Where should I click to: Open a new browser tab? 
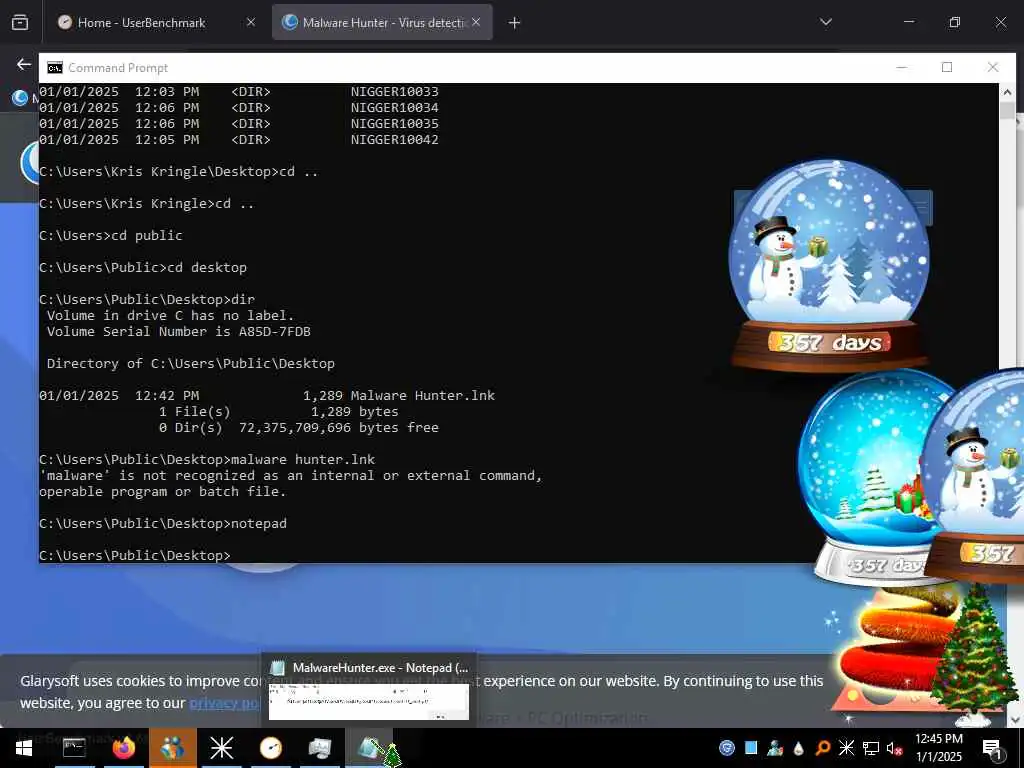515,23
